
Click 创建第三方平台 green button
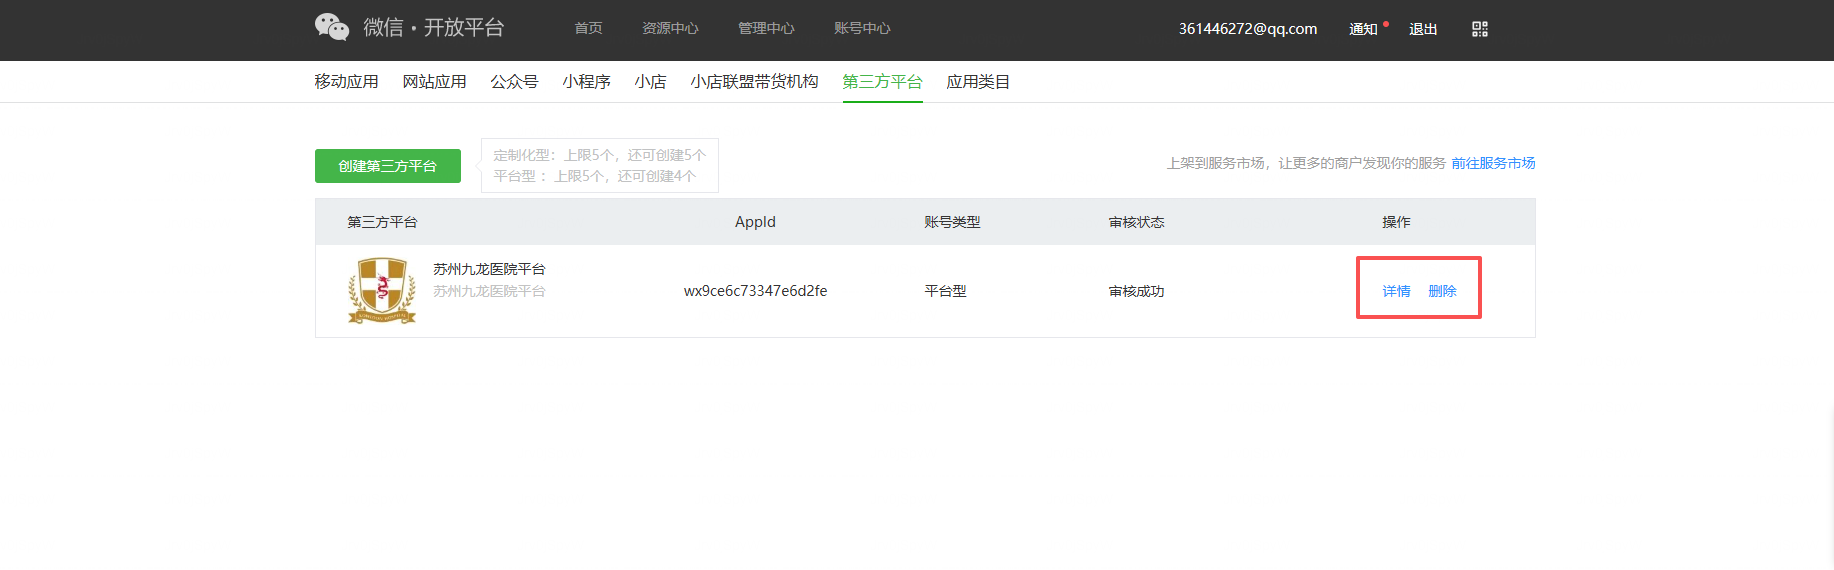[x=388, y=166]
